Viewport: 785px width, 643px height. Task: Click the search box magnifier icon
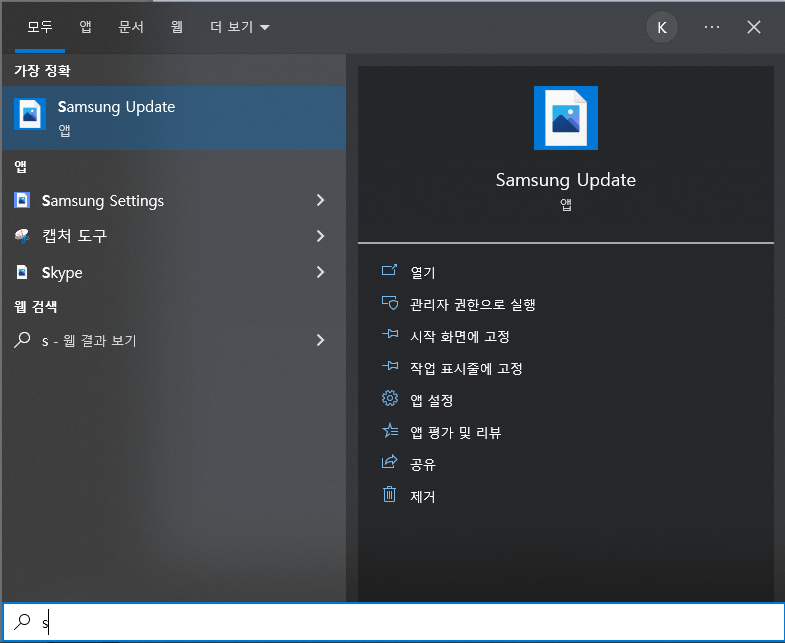[22, 622]
